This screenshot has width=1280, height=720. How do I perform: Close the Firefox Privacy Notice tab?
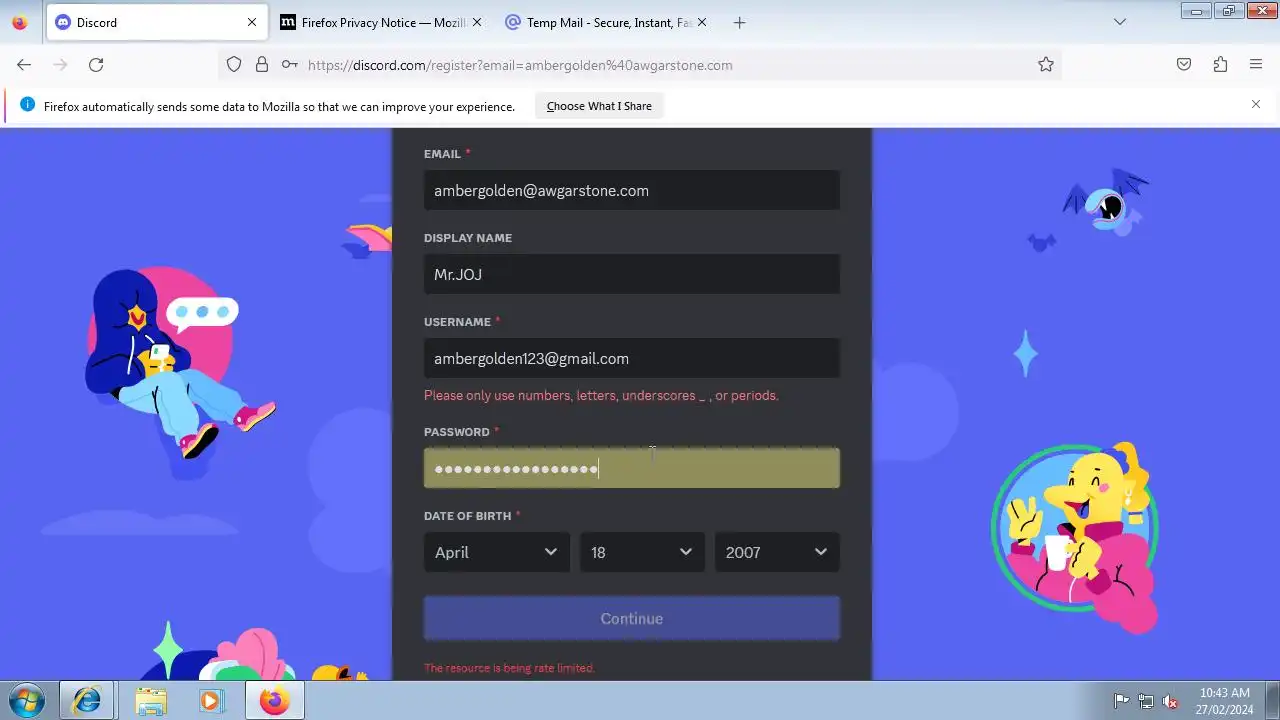pos(476,22)
